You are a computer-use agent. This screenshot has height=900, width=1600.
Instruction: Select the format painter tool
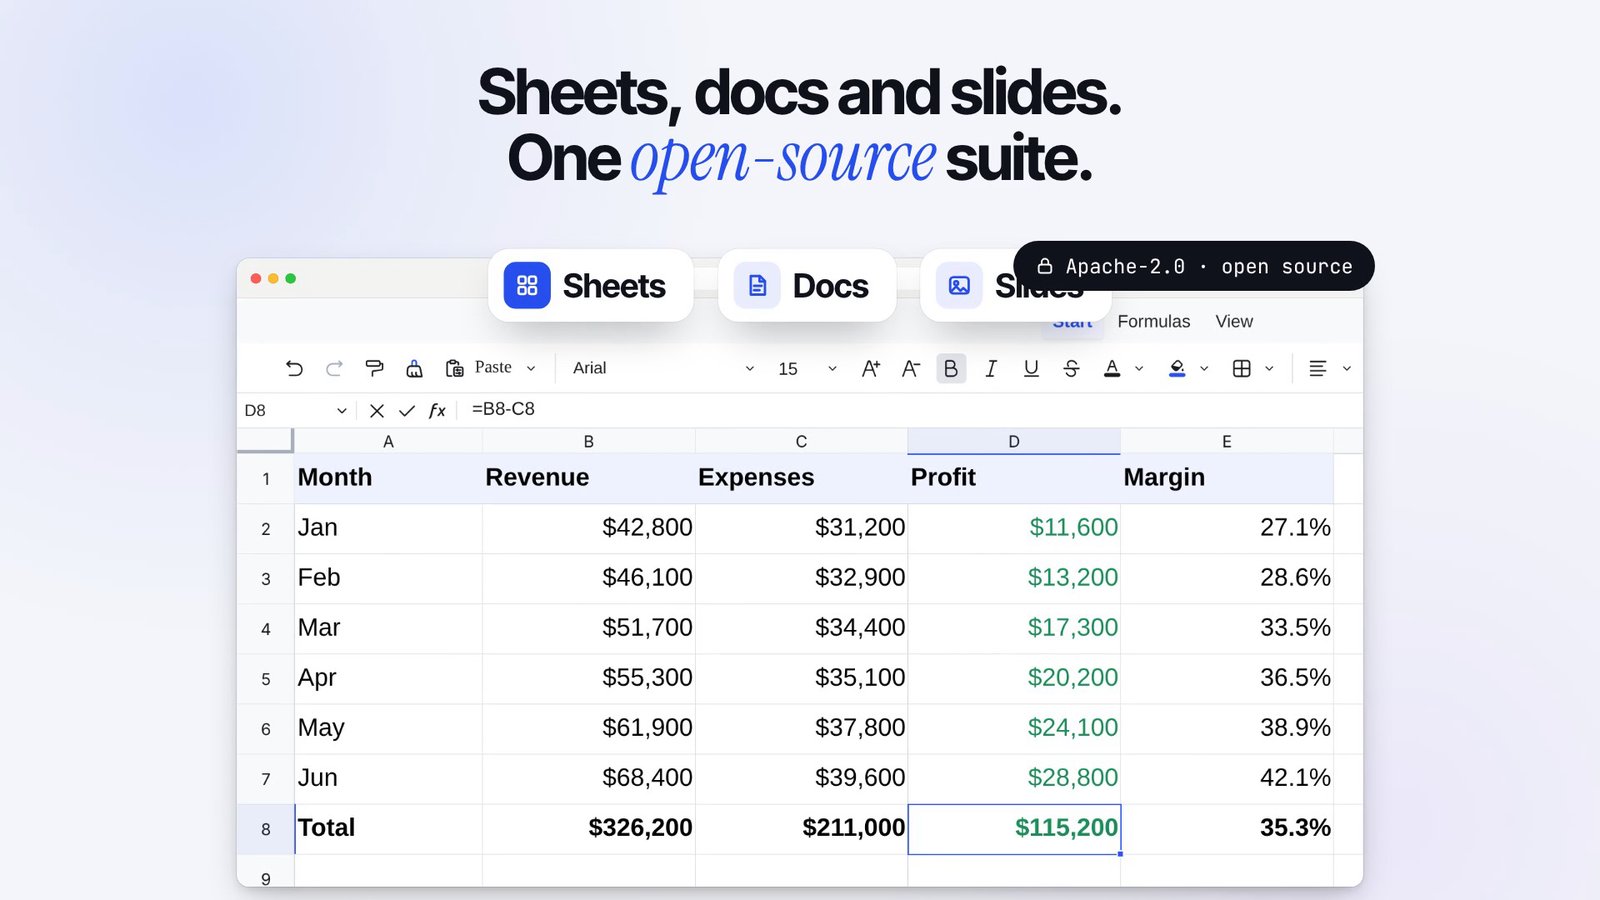(374, 368)
